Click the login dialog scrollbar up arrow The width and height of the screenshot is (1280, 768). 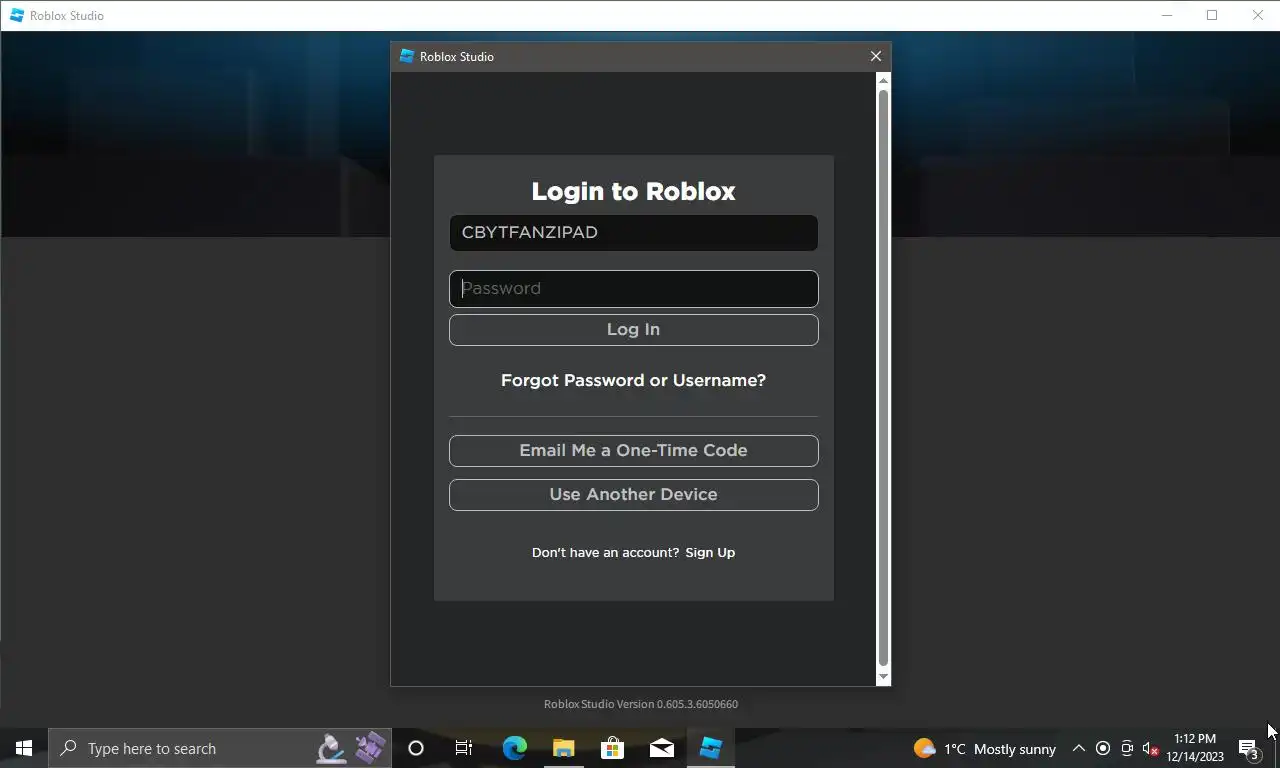[883, 80]
